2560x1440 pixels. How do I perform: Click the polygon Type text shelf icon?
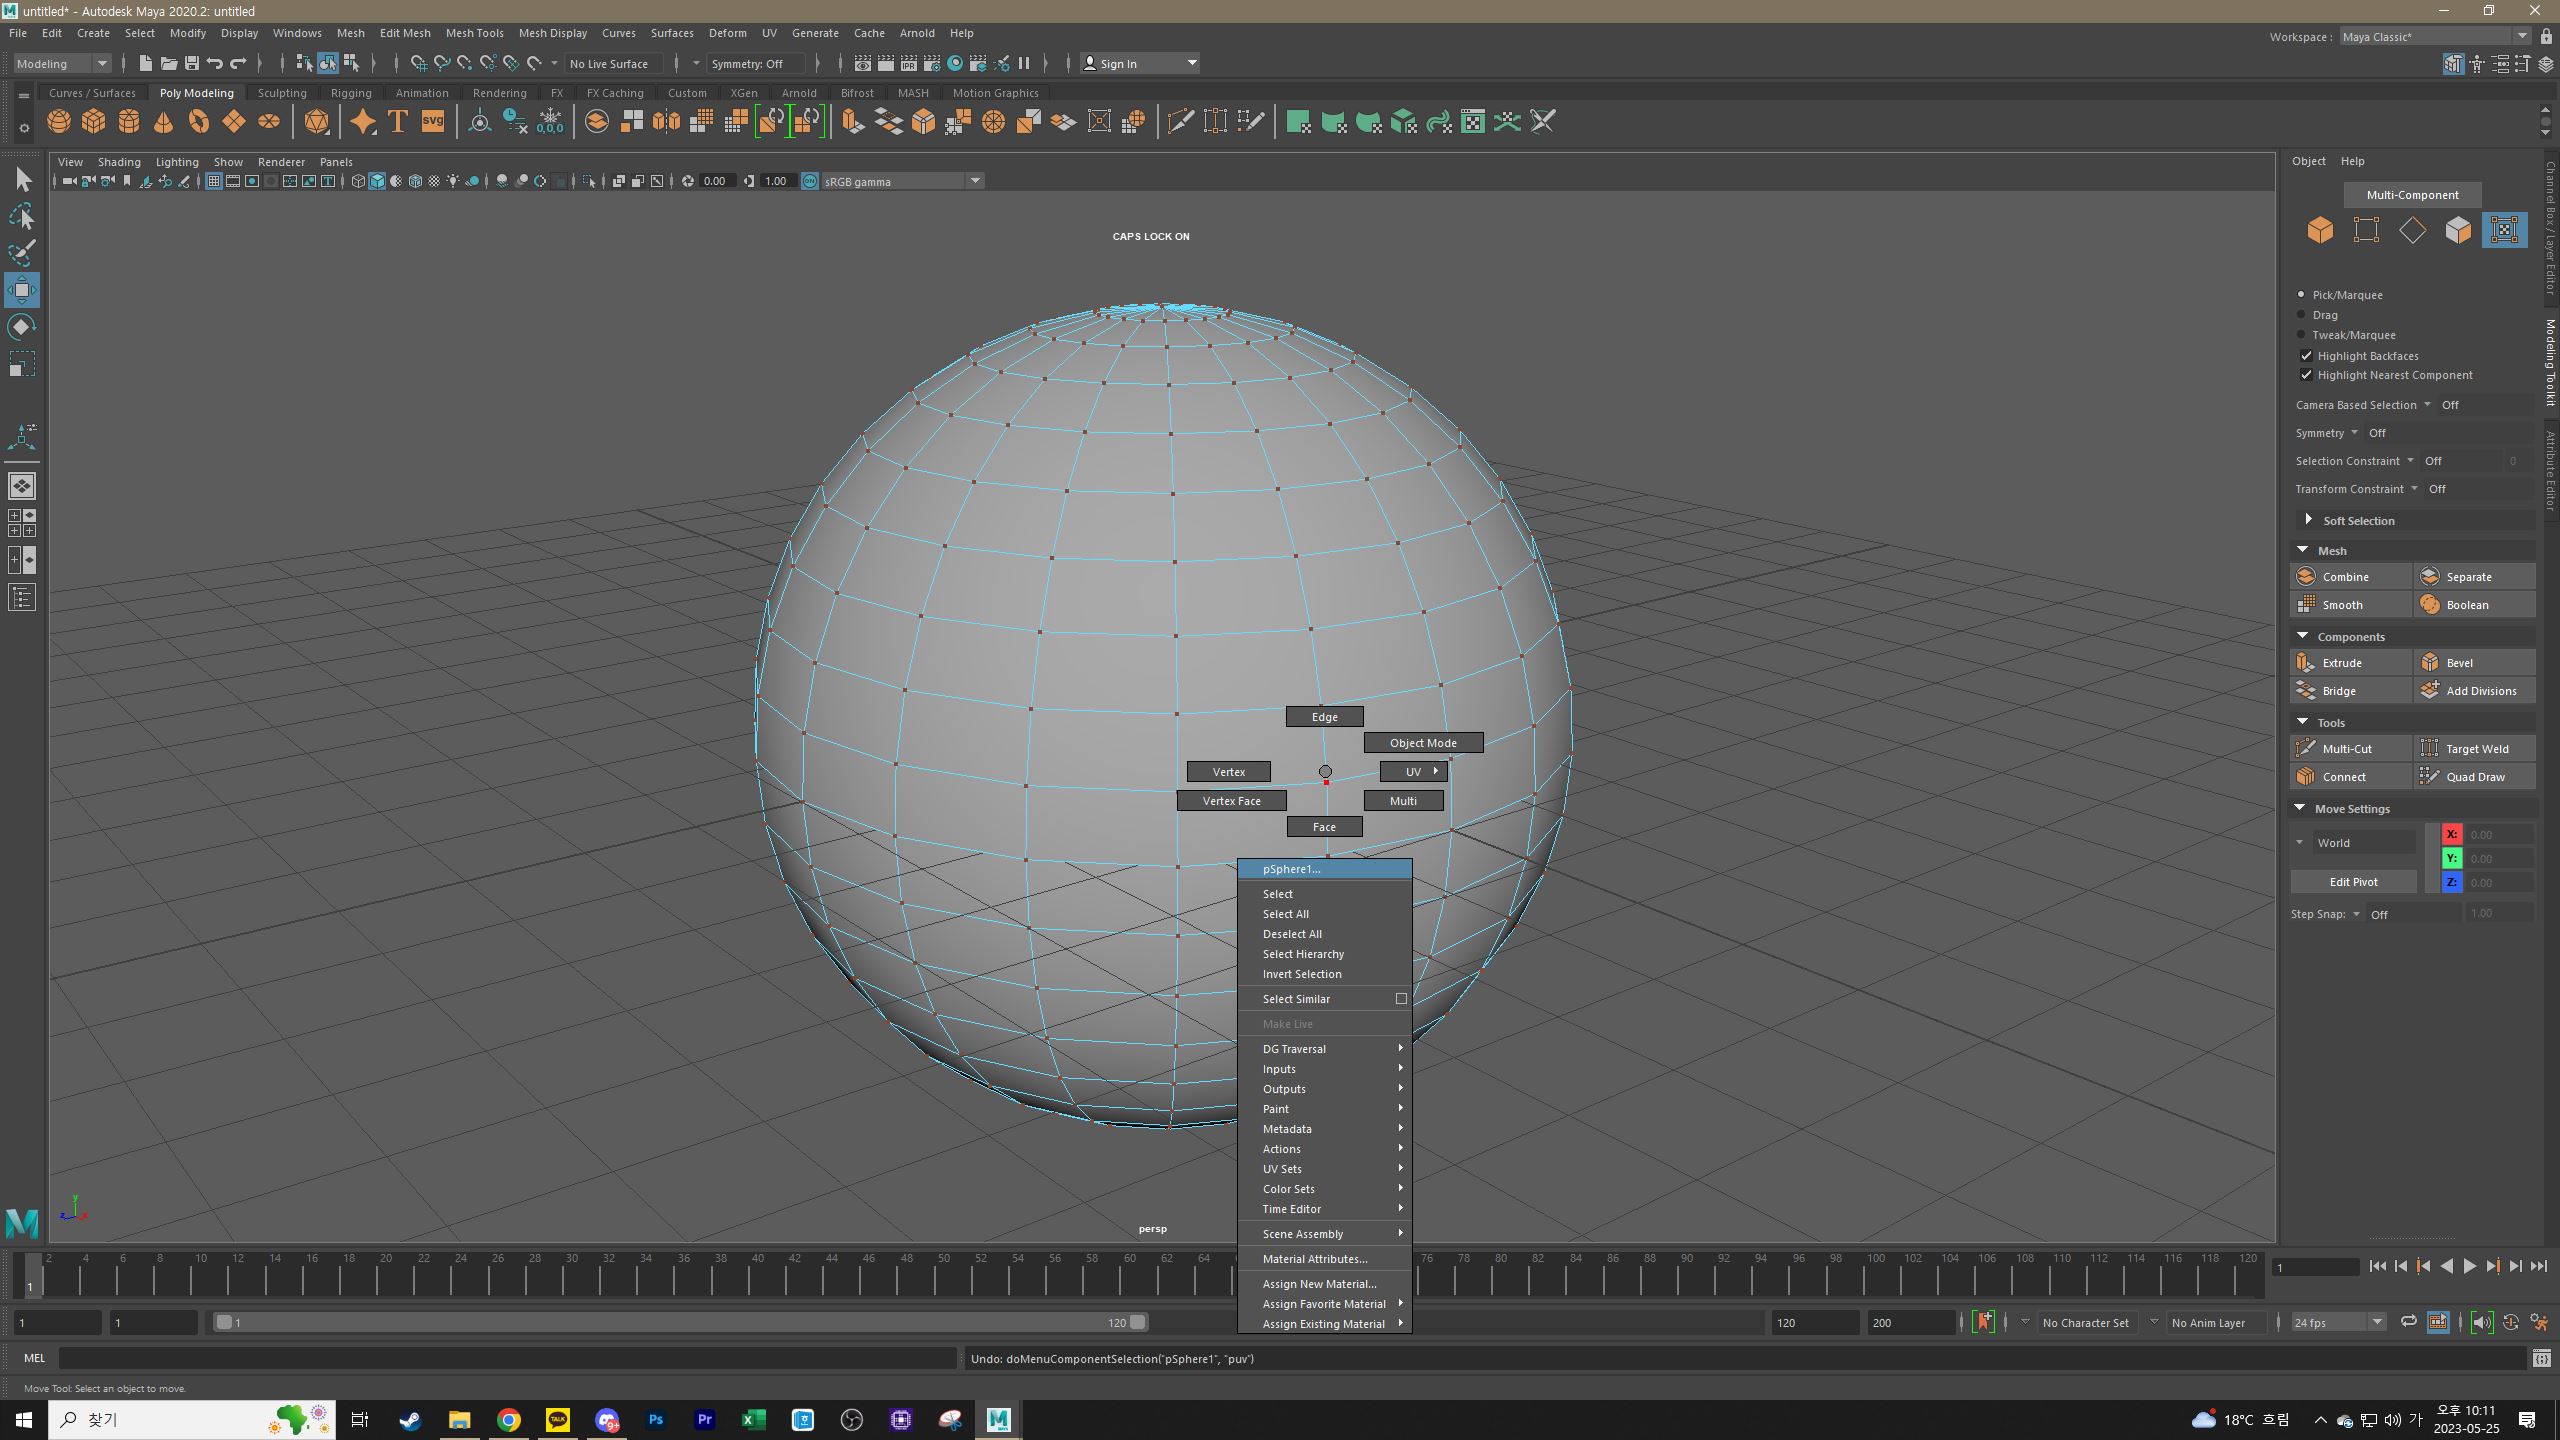tap(397, 122)
